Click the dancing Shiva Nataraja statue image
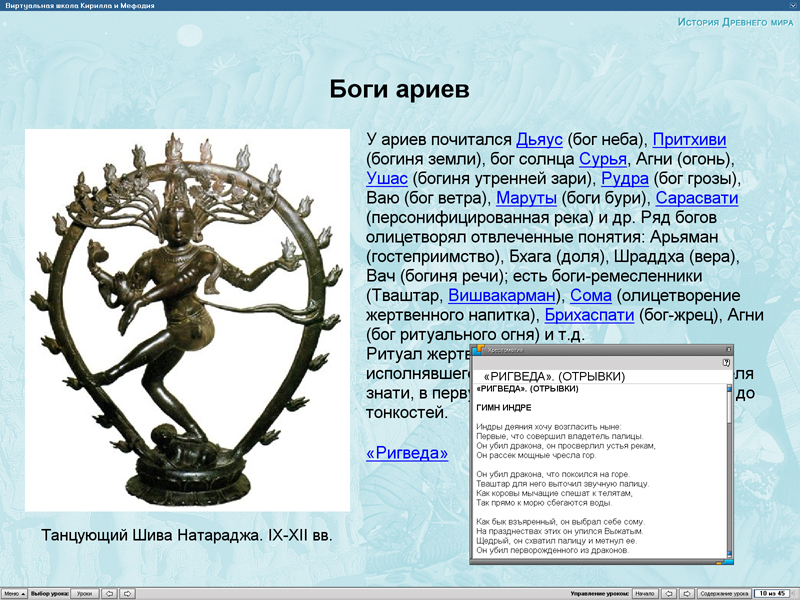The image size is (800, 600). 187,320
